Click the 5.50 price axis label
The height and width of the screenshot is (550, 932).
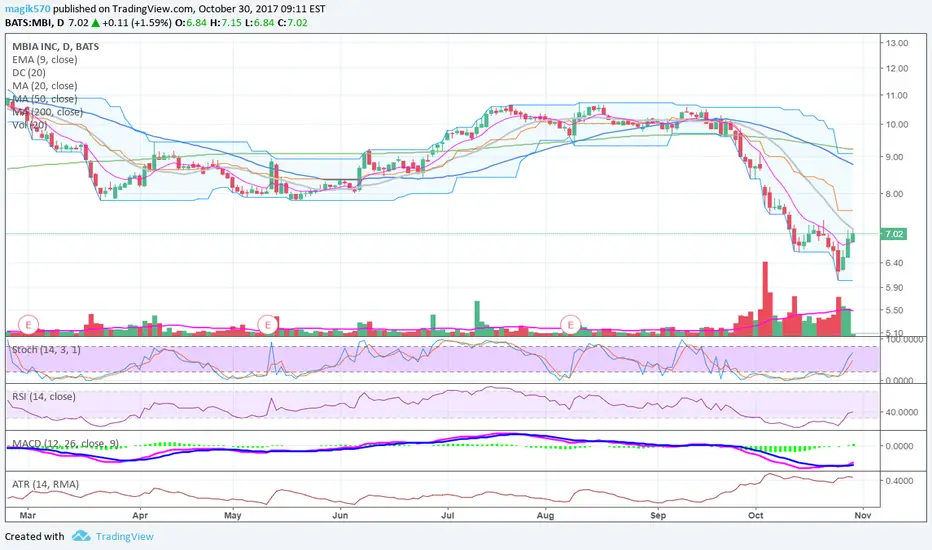(895, 310)
